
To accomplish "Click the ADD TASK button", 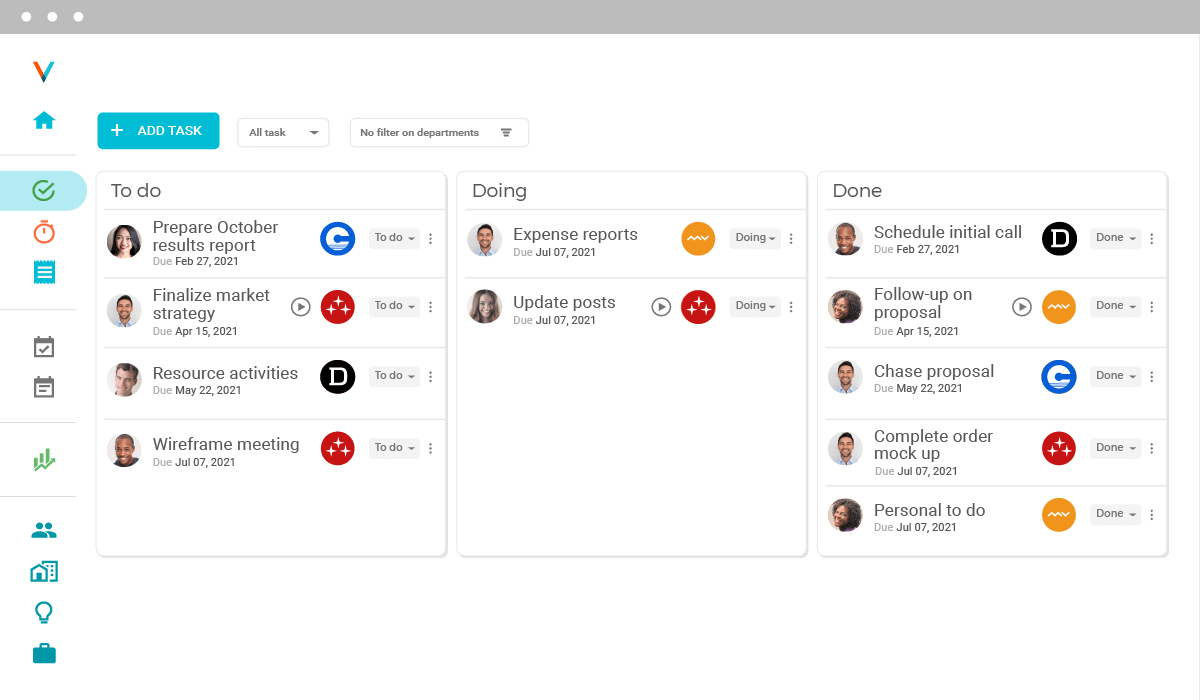I will pos(158,130).
